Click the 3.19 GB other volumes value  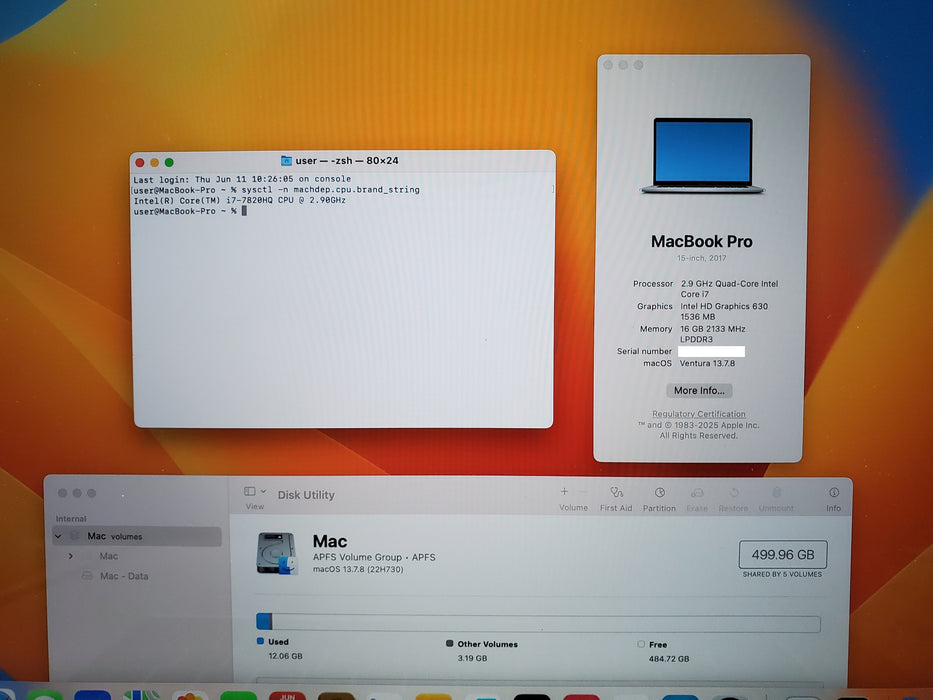click(472, 658)
